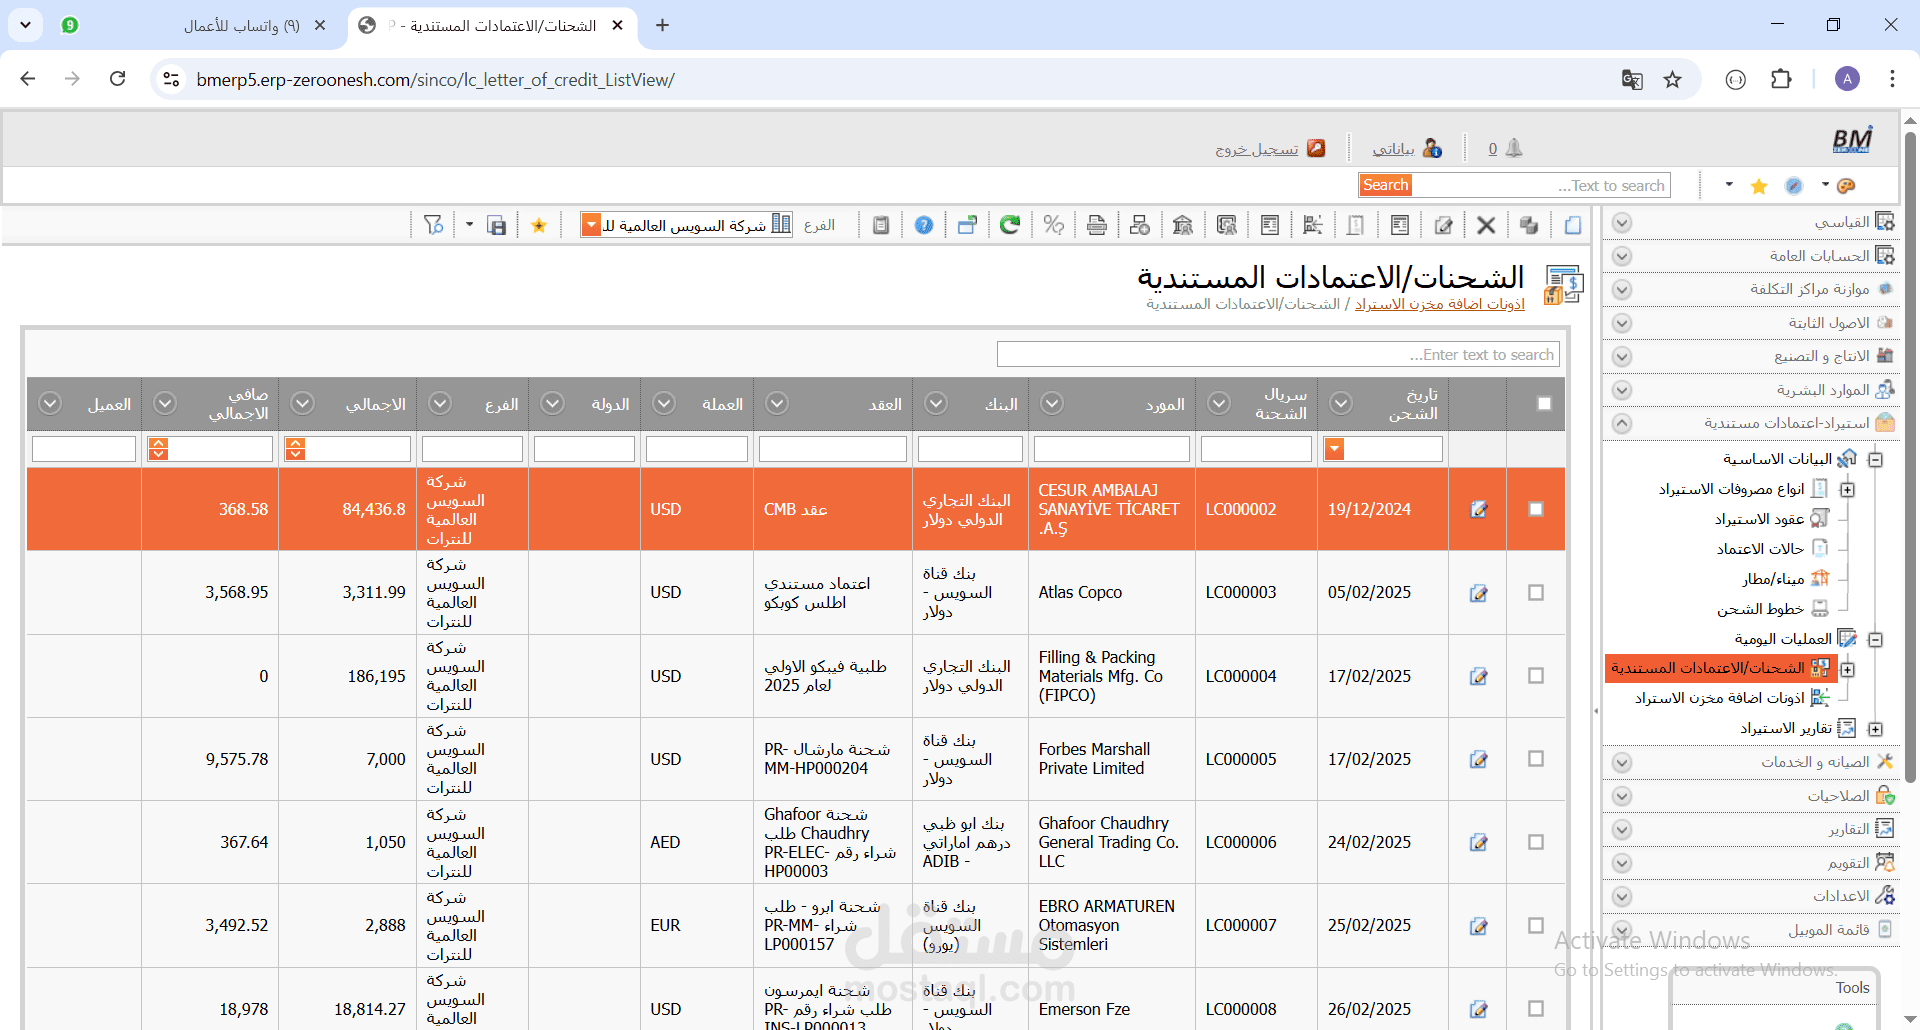Expand the تقارير الاستيراد tree node

click(x=1877, y=727)
